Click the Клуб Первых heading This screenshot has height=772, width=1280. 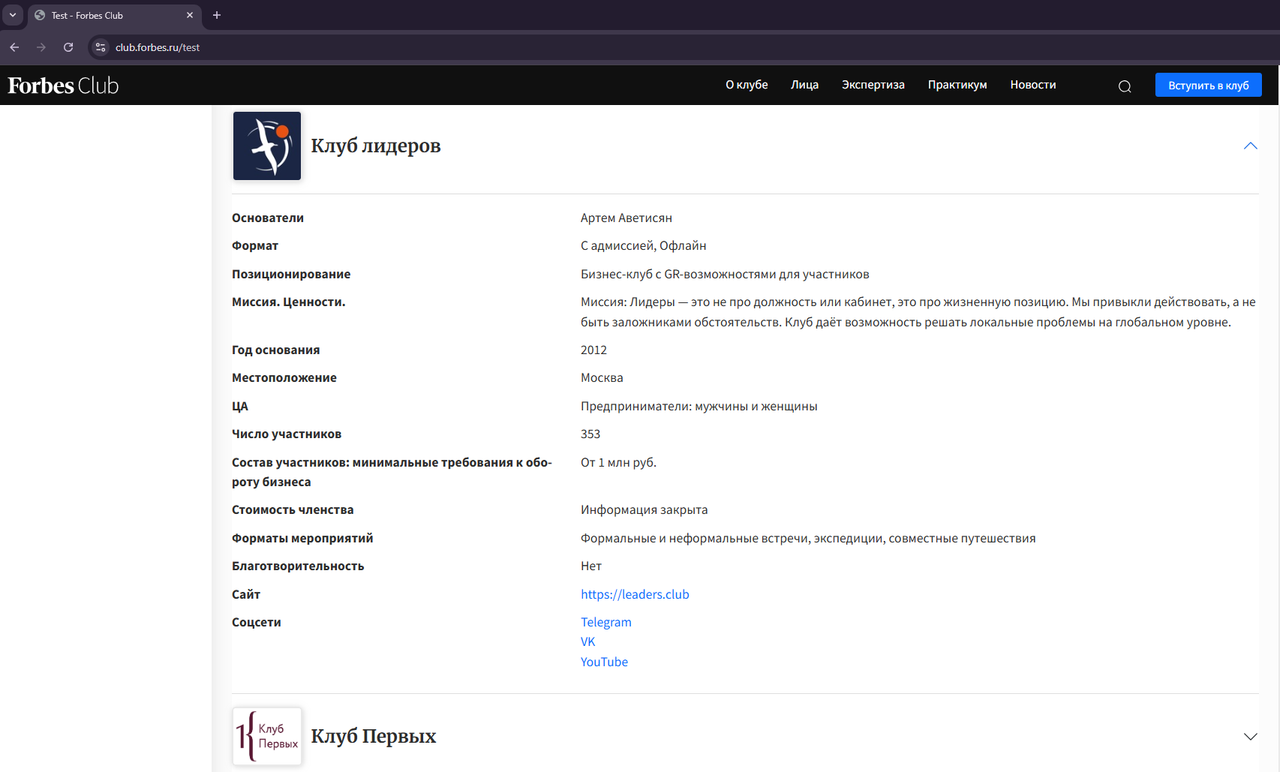[374, 737]
